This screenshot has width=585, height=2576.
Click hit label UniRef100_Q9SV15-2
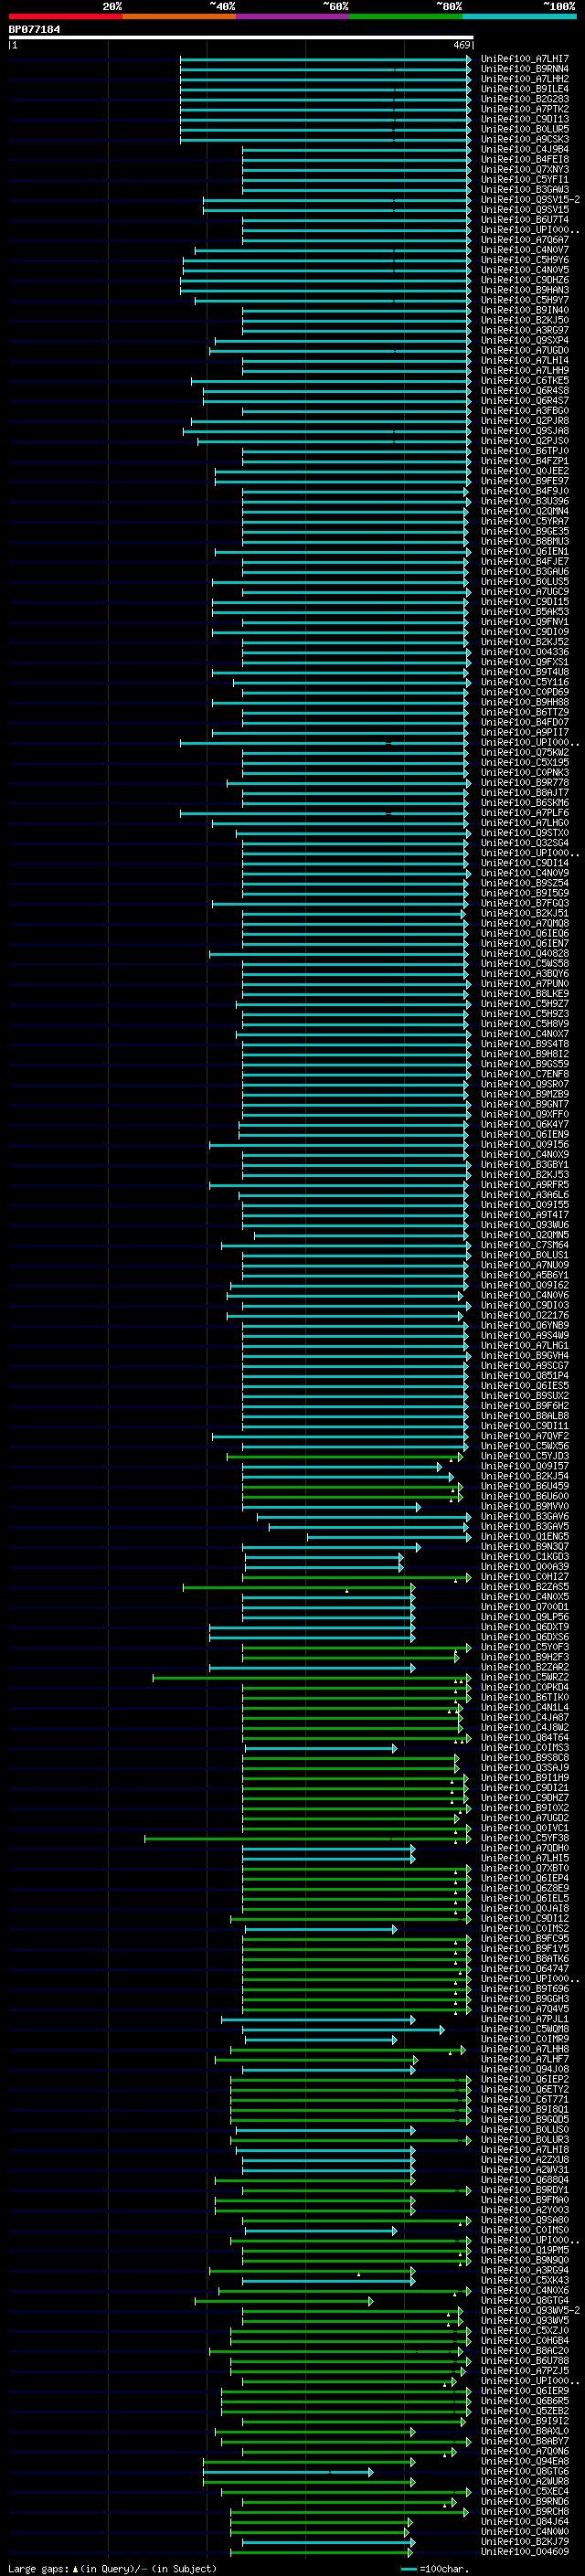coord(530,200)
